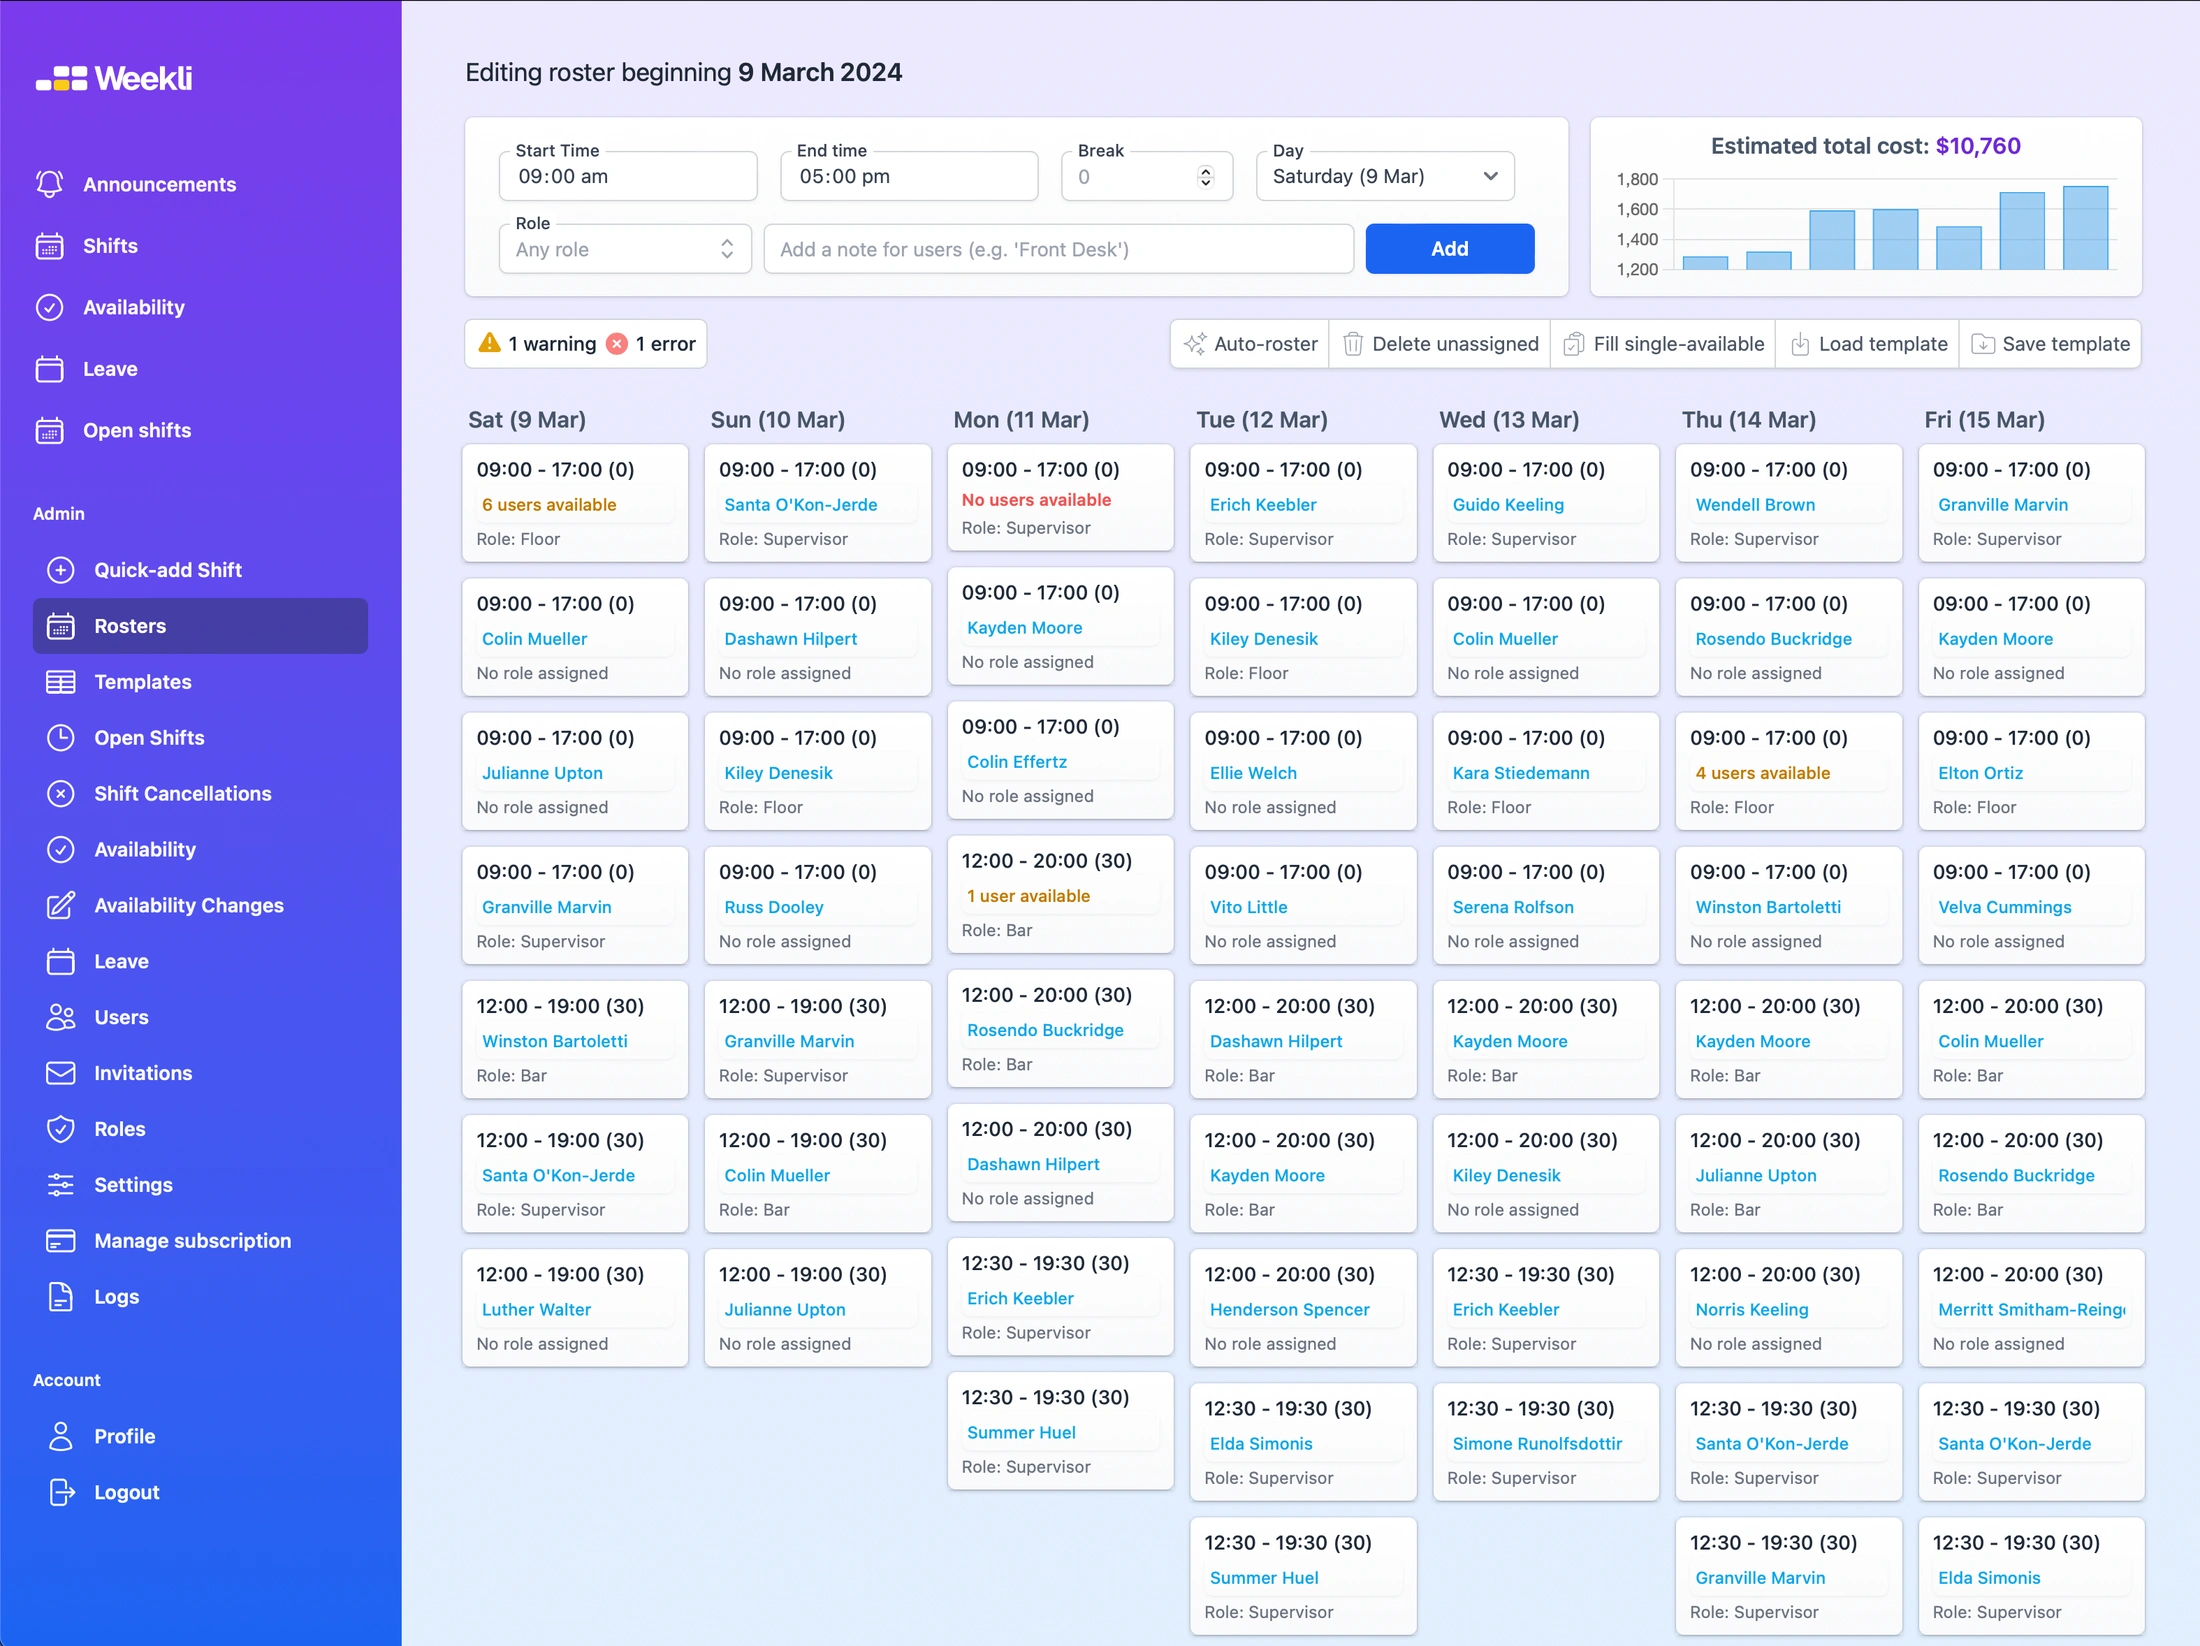2200x1646 pixels.
Task: Click the Logs document icon
Action: click(x=60, y=1297)
